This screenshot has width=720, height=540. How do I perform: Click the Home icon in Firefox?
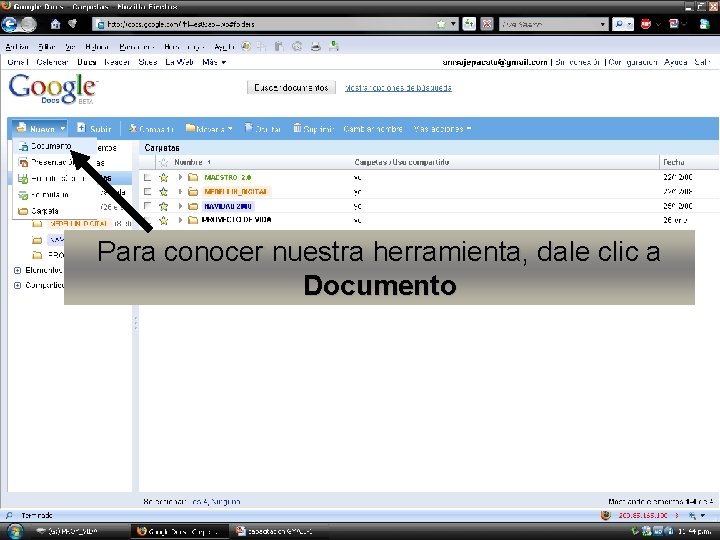[56, 24]
